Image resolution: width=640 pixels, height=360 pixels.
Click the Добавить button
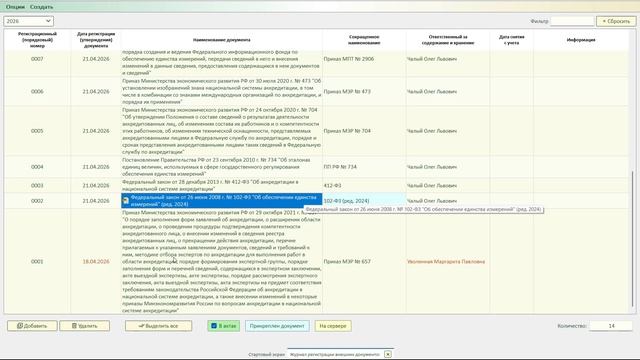click(x=32, y=326)
